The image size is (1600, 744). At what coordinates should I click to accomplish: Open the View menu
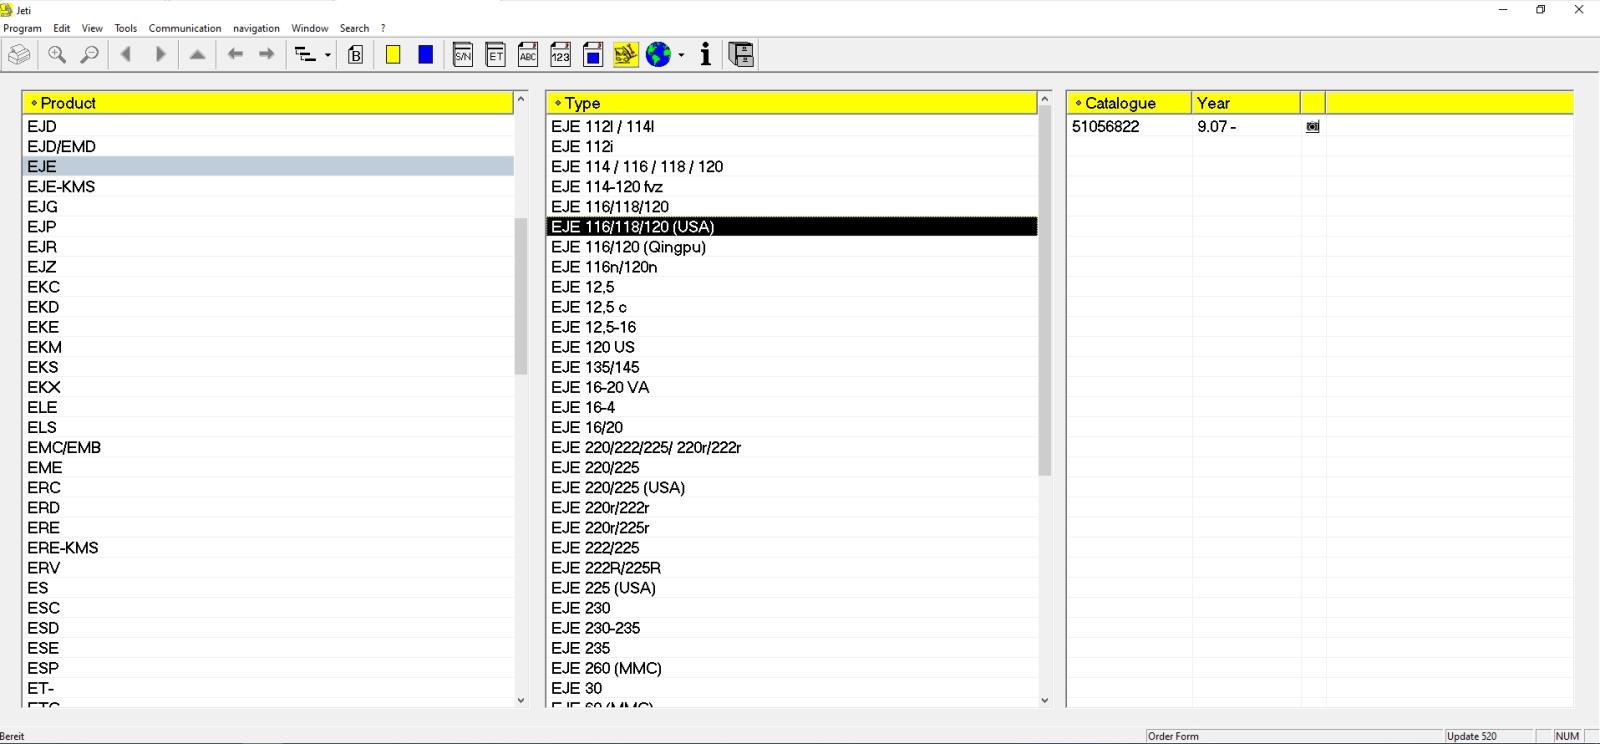pyautogui.click(x=92, y=28)
